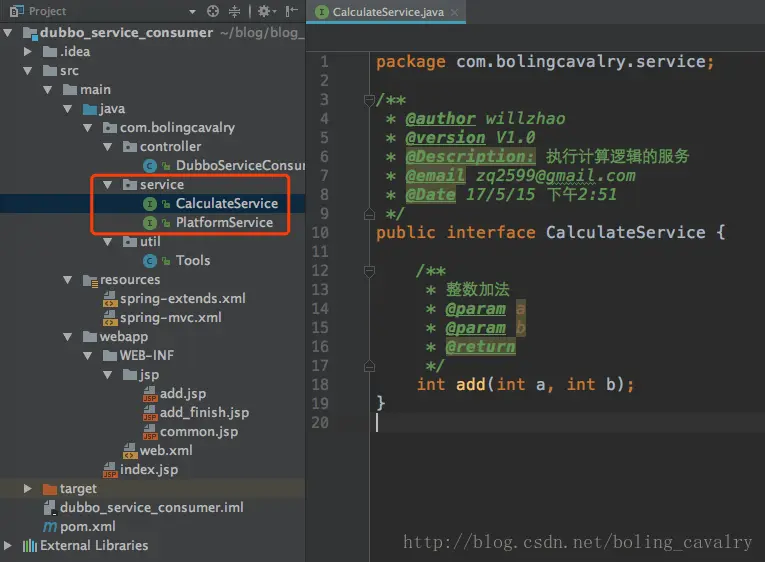Fold the method Javadoc at line 12
This screenshot has height=562, width=765.
click(x=369, y=271)
